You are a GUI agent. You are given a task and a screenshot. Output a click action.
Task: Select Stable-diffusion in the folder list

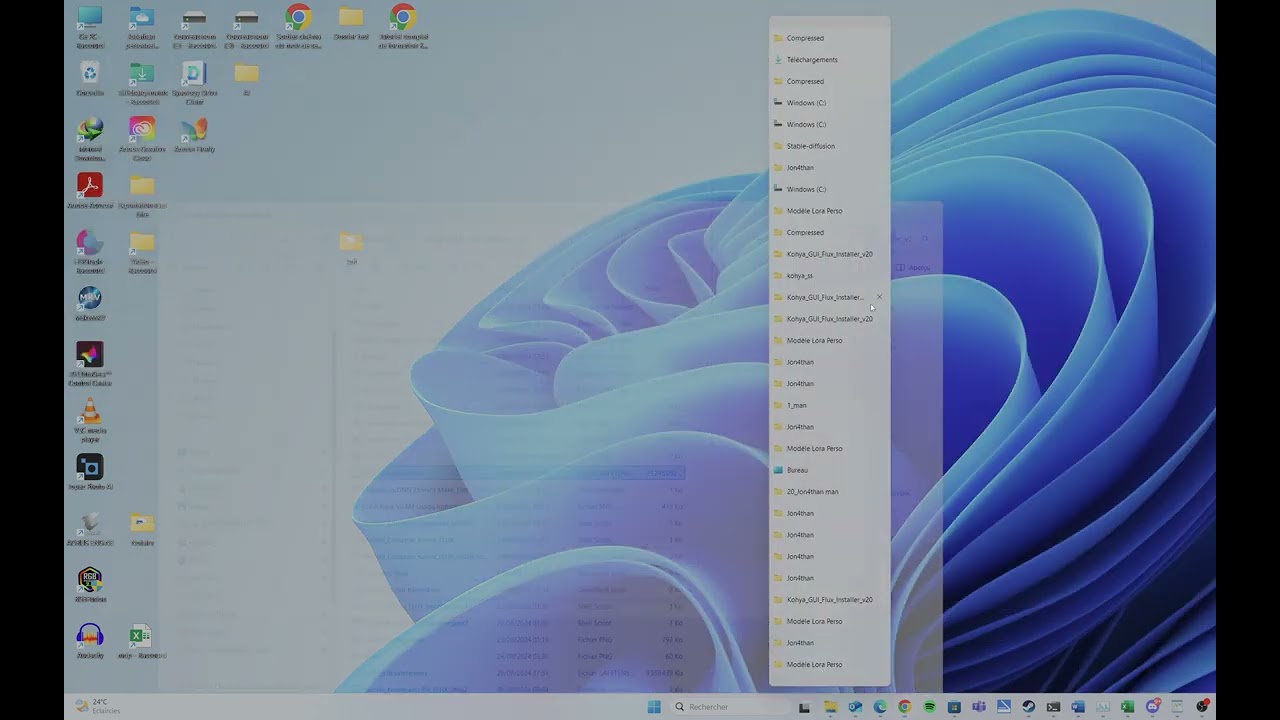(810, 146)
